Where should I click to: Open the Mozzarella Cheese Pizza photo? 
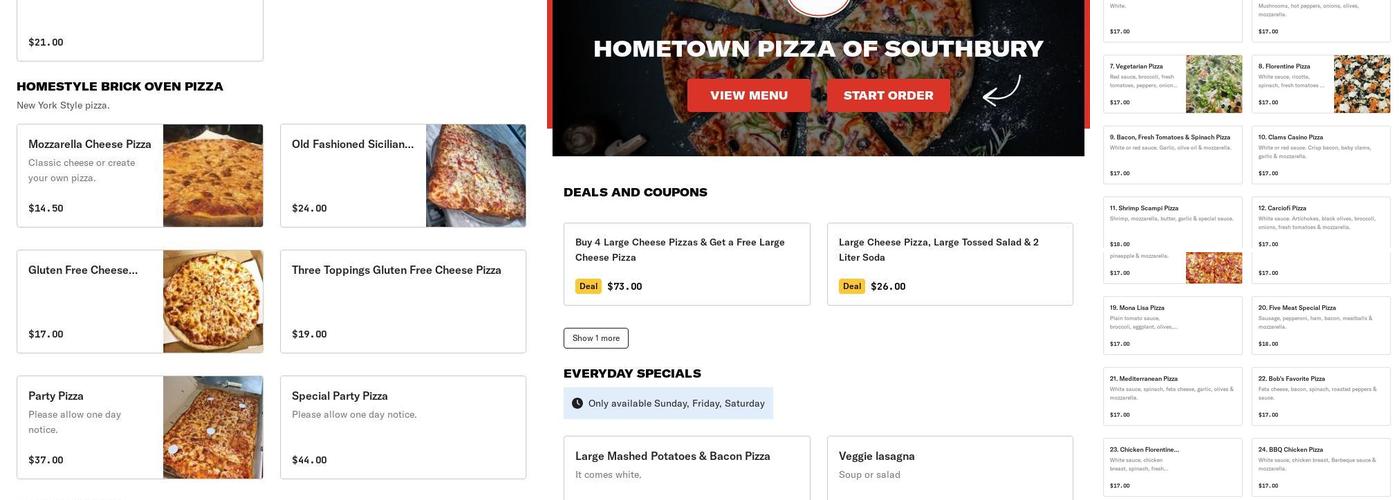(213, 176)
